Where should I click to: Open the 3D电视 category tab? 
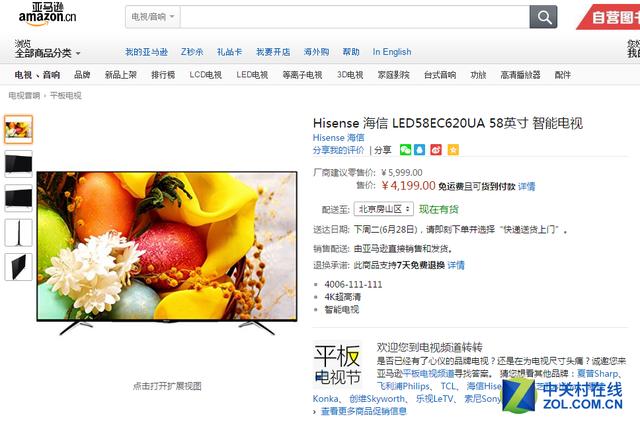(x=350, y=75)
